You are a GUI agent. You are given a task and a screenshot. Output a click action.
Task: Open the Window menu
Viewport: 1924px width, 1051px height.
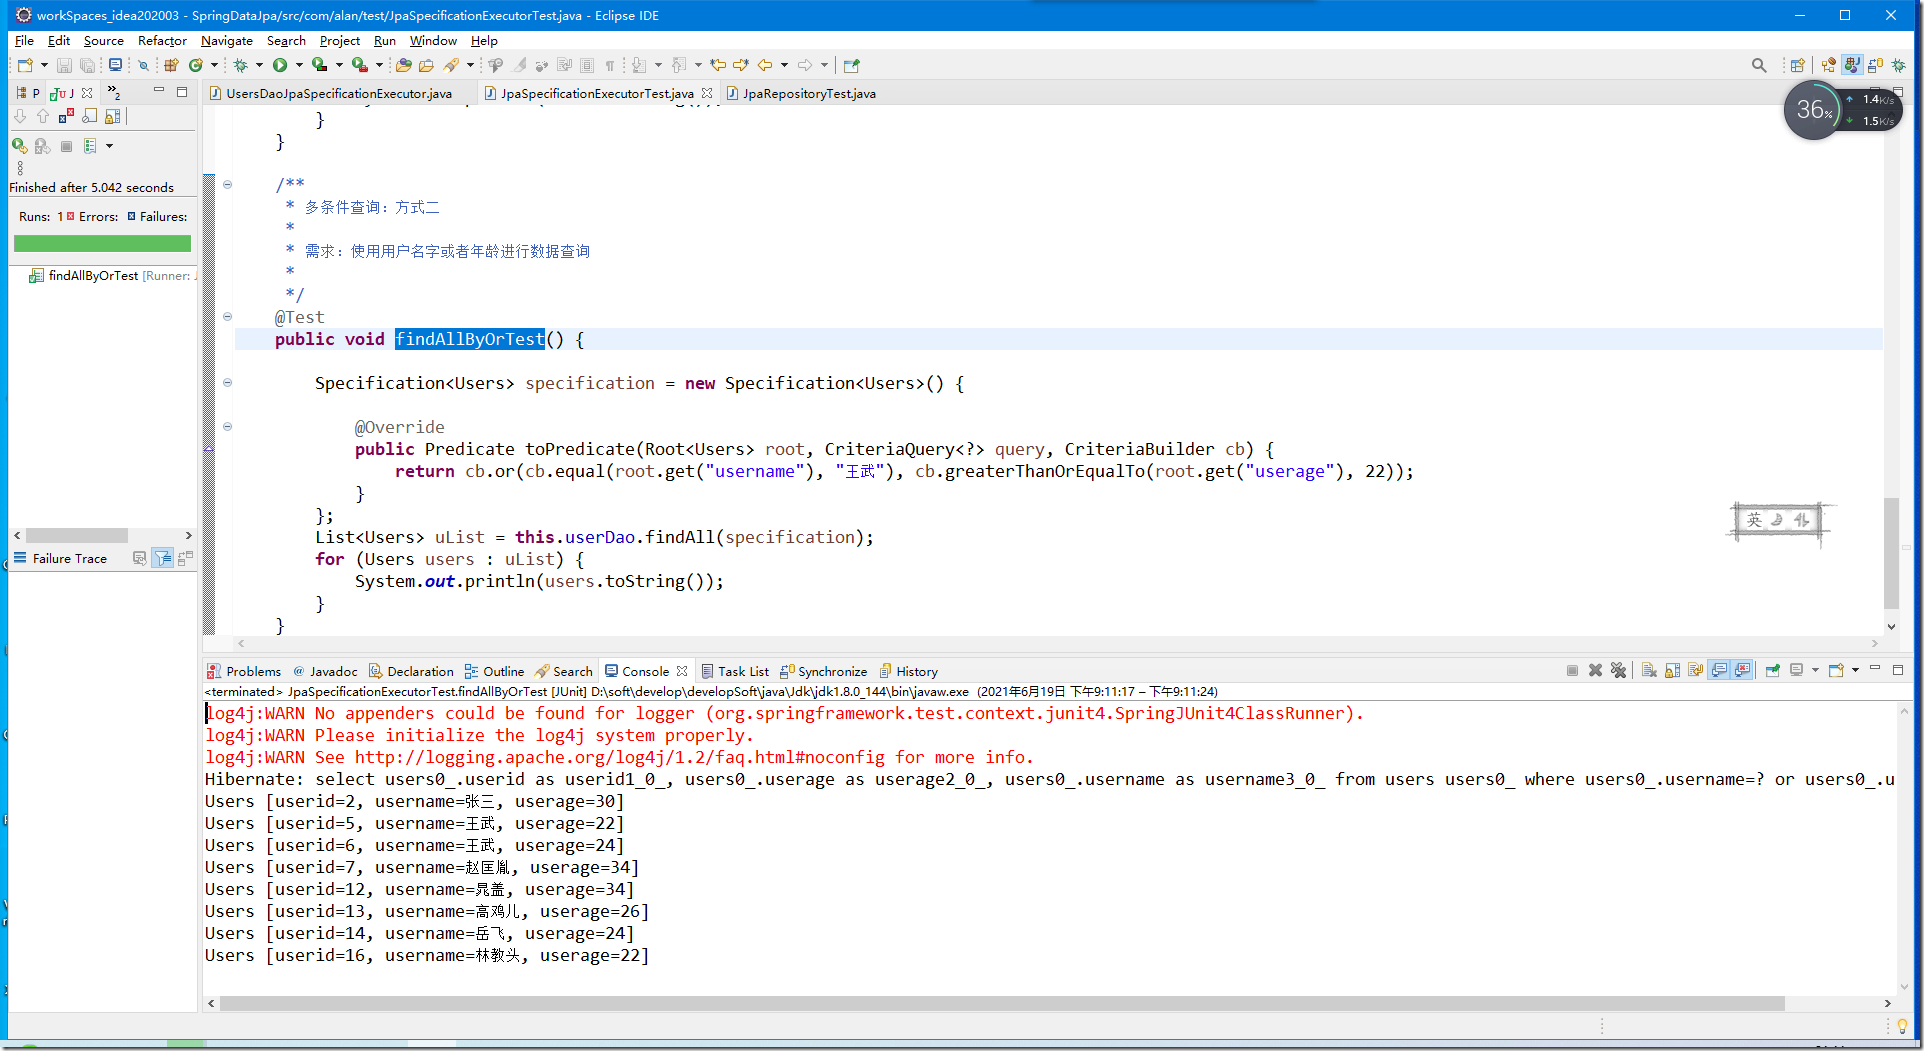[x=433, y=41]
